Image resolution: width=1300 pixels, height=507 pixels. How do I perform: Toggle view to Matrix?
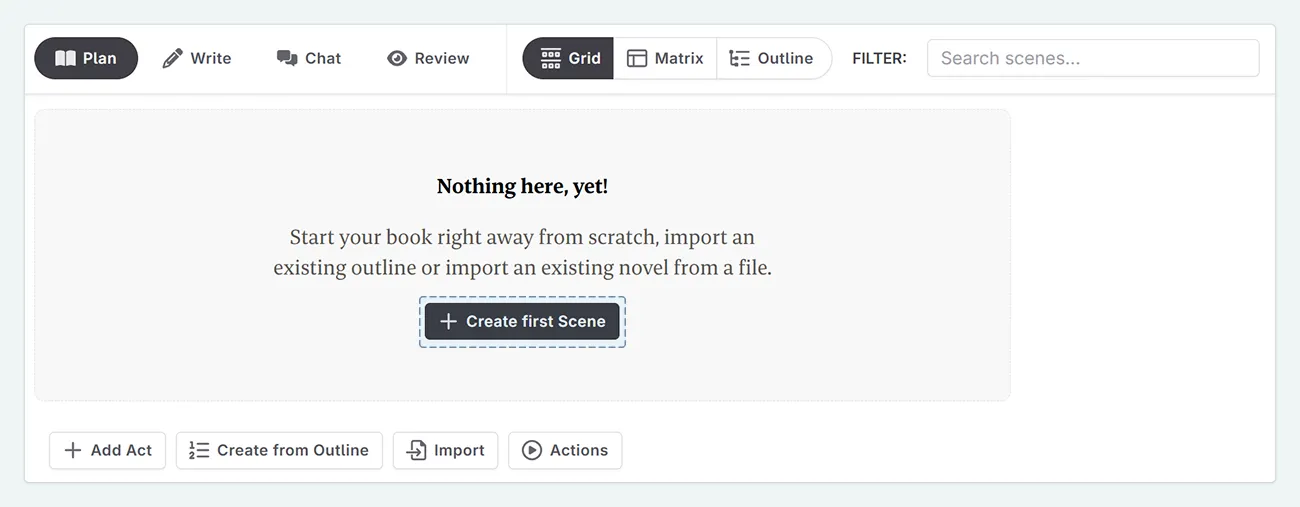665,58
